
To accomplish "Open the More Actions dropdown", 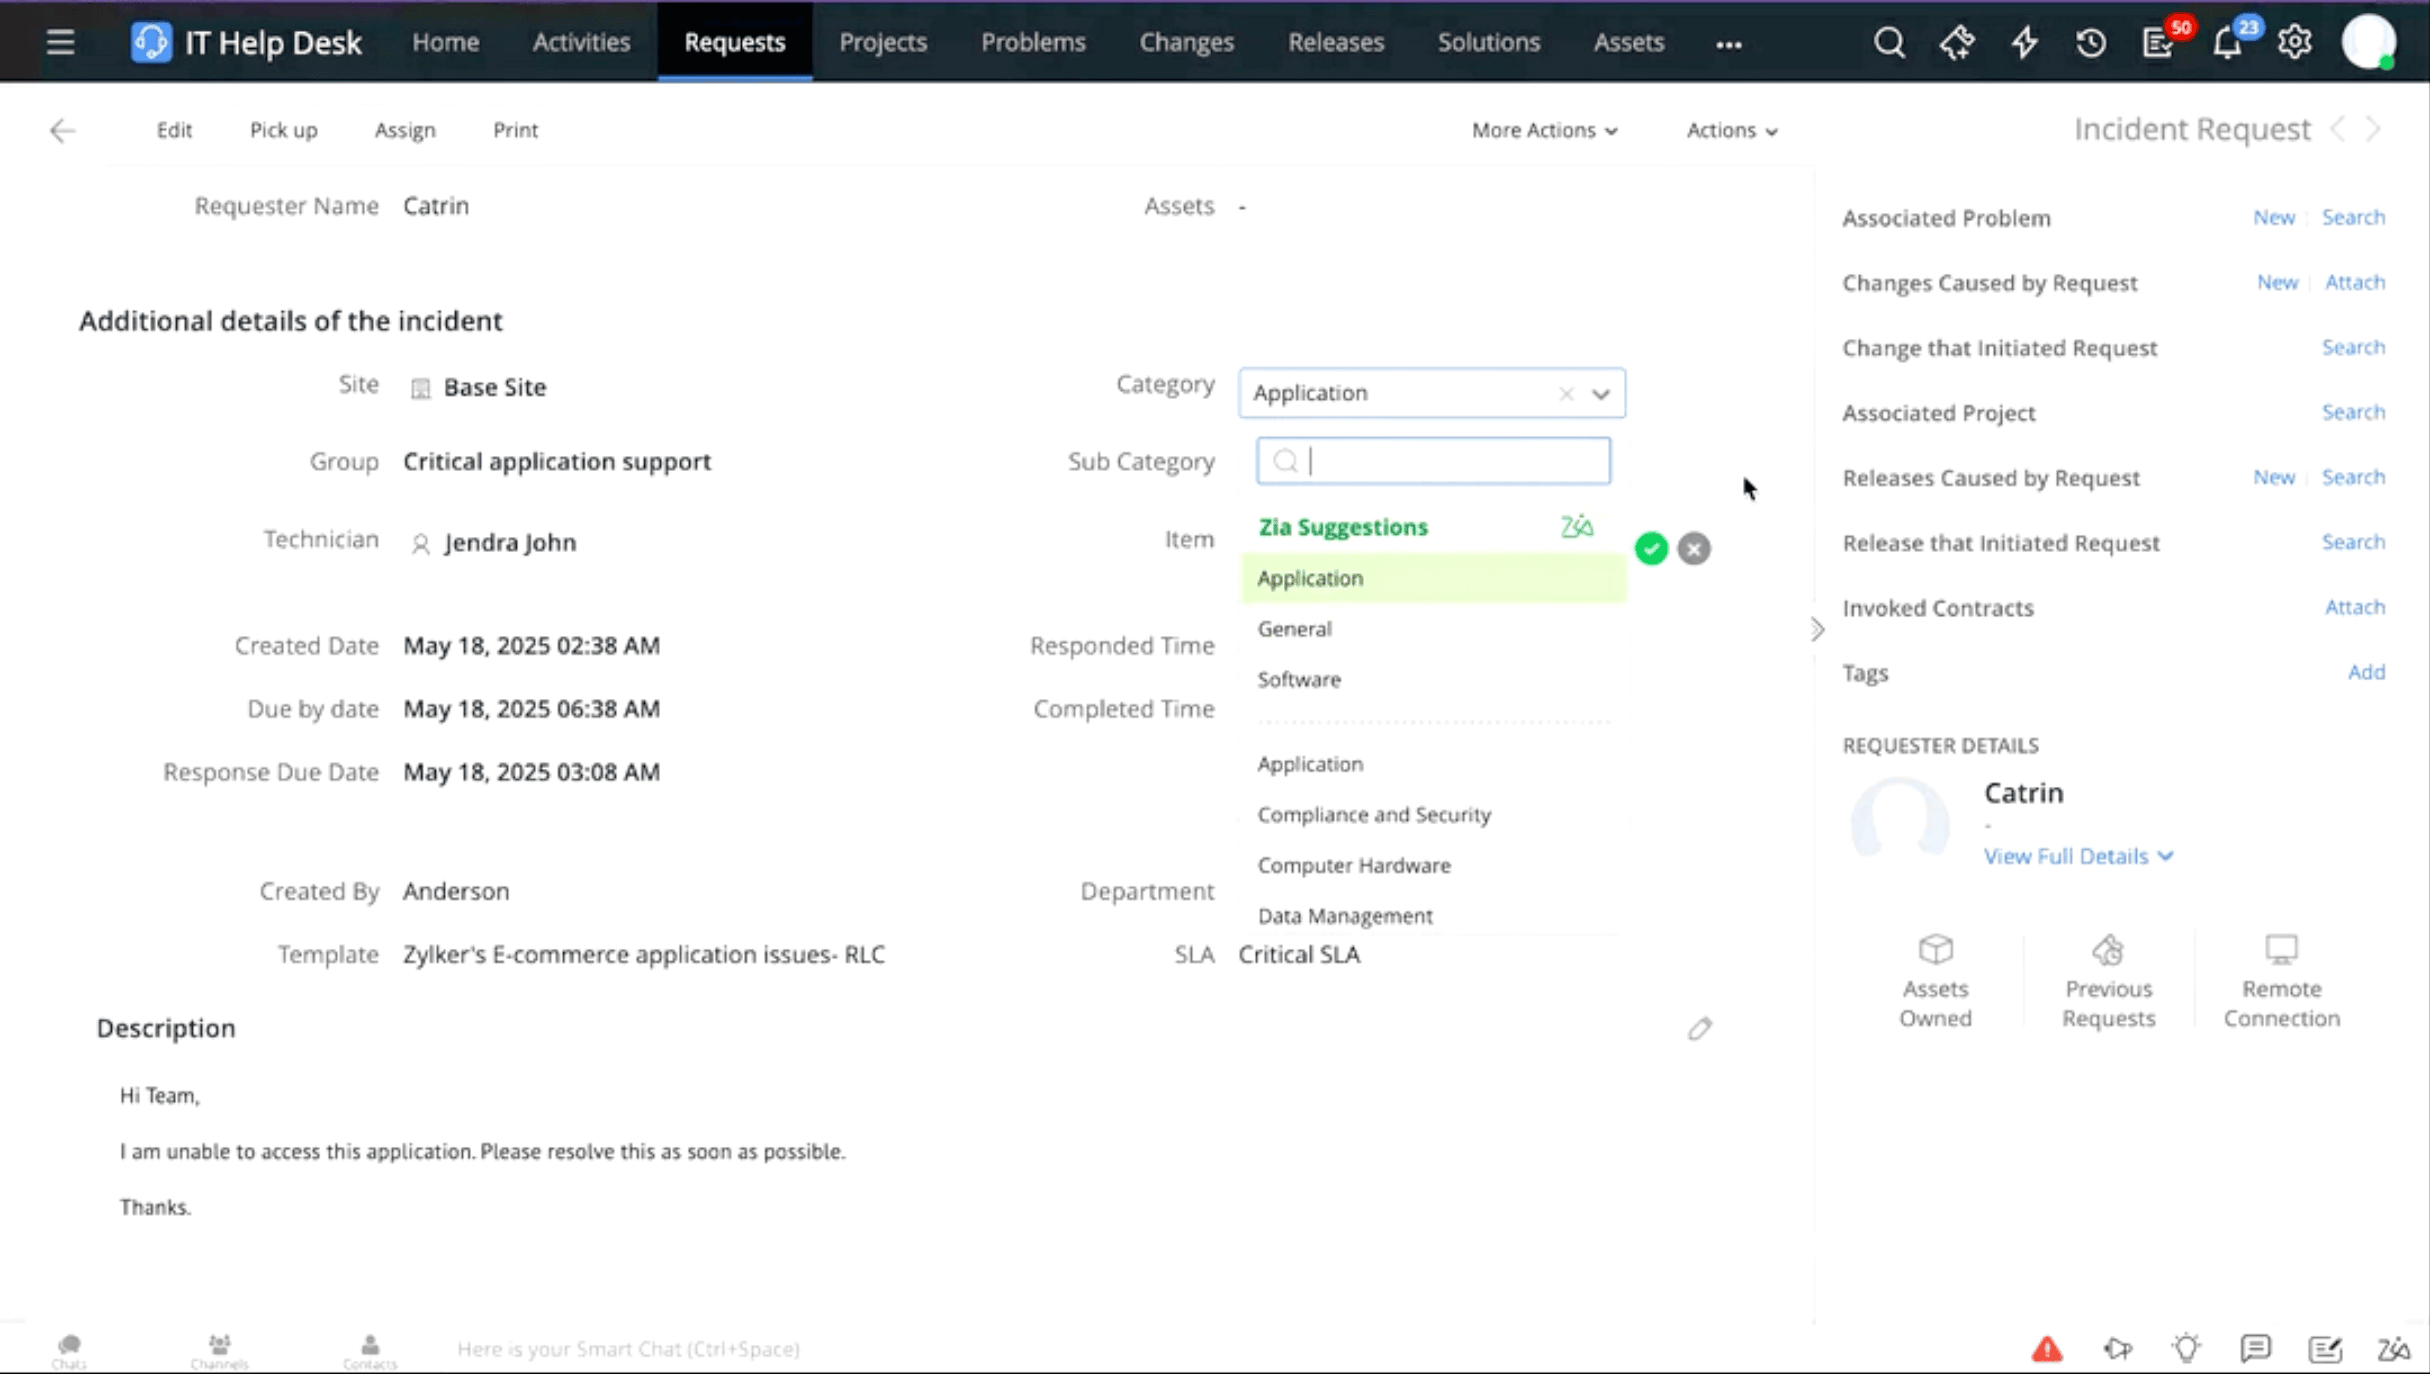I will [1544, 130].
